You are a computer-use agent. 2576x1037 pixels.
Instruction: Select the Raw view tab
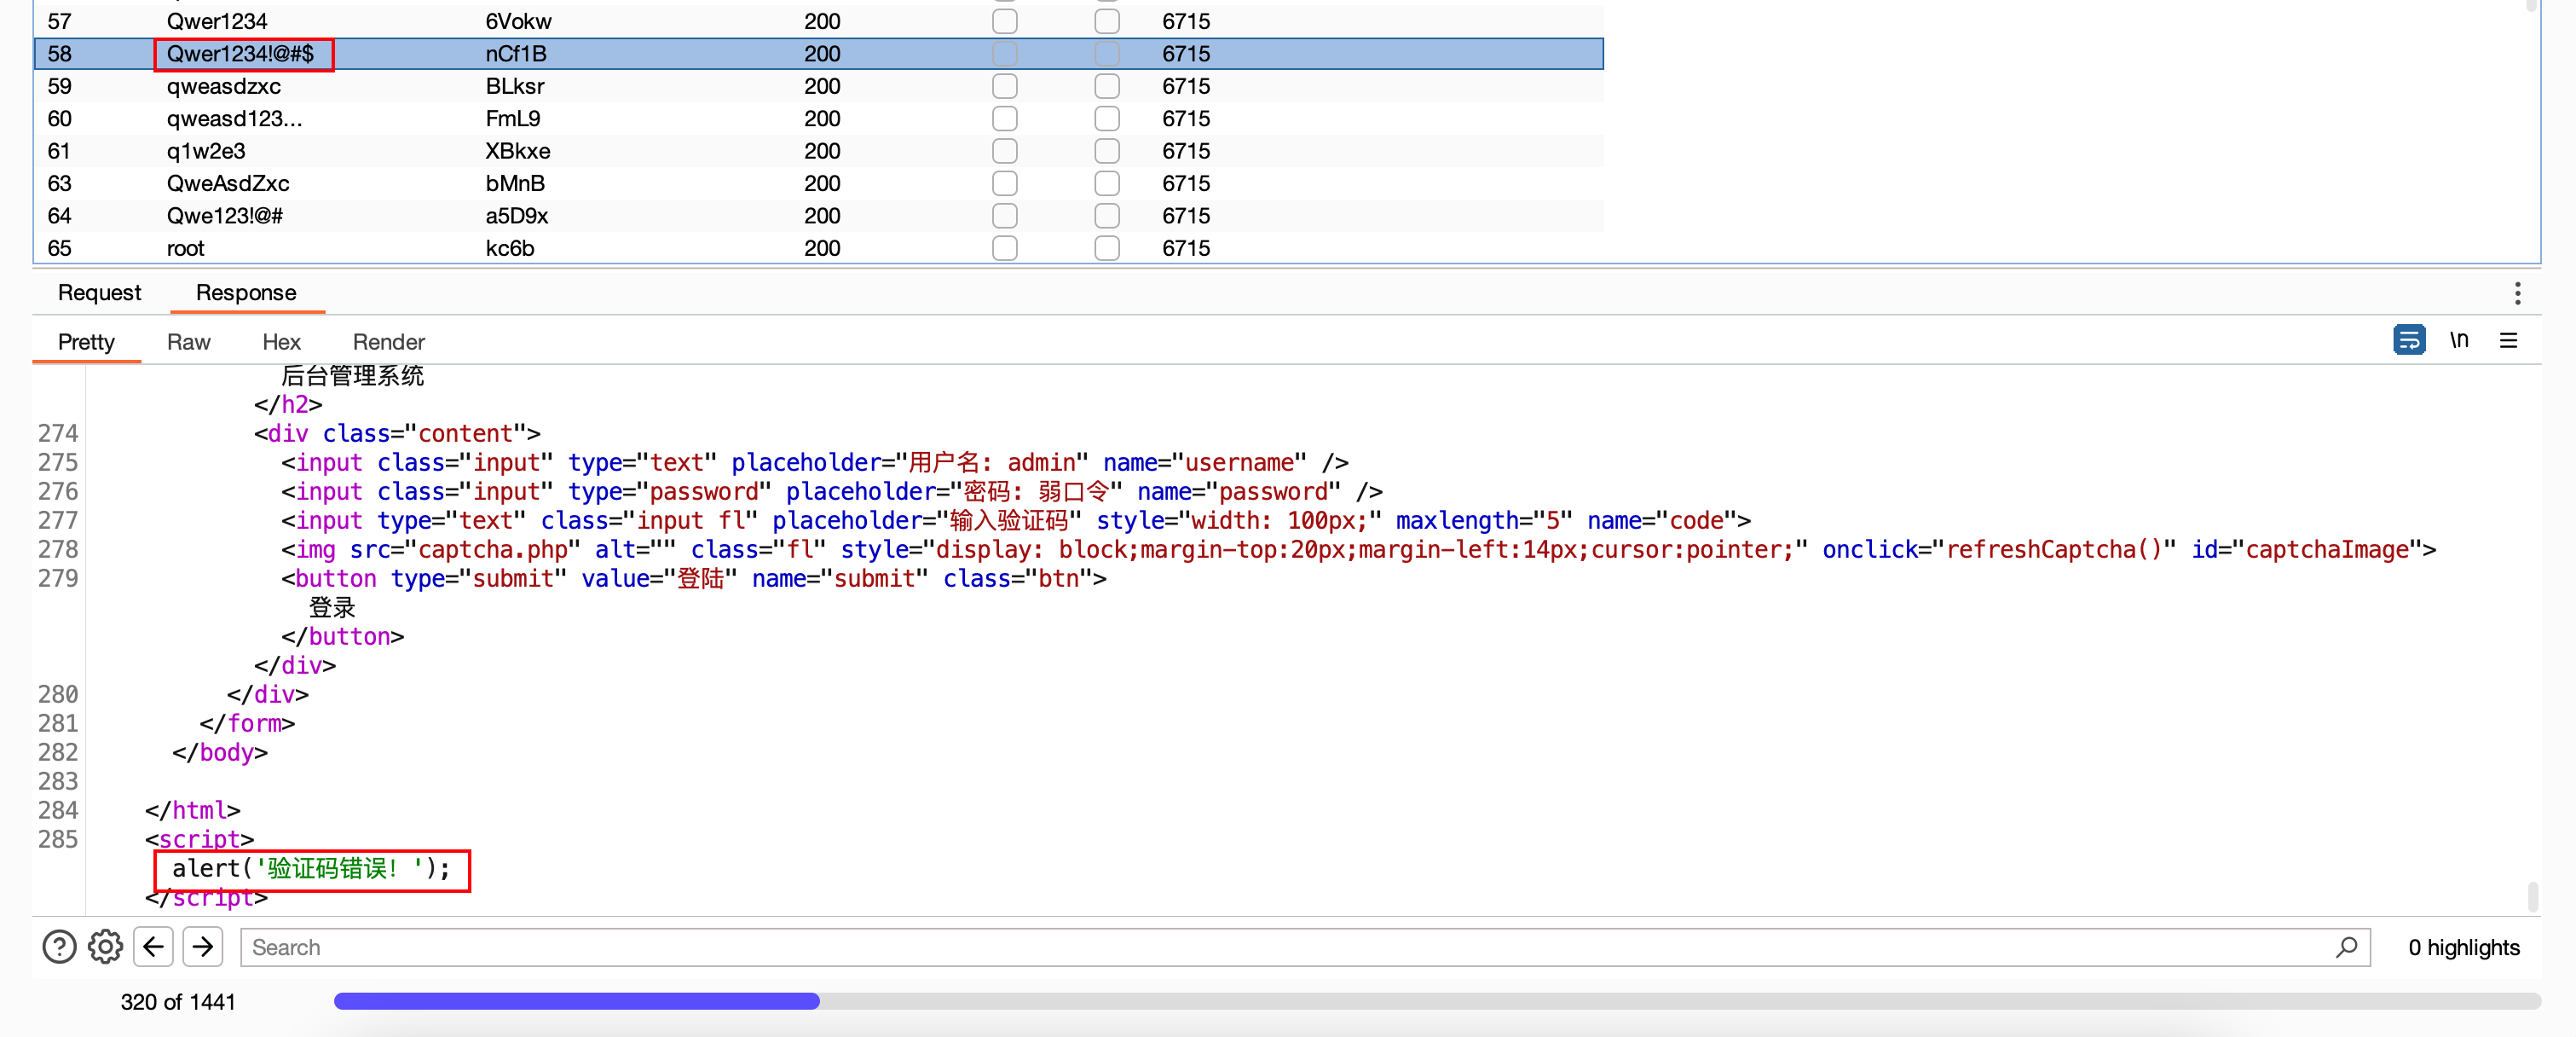(188, 342)
